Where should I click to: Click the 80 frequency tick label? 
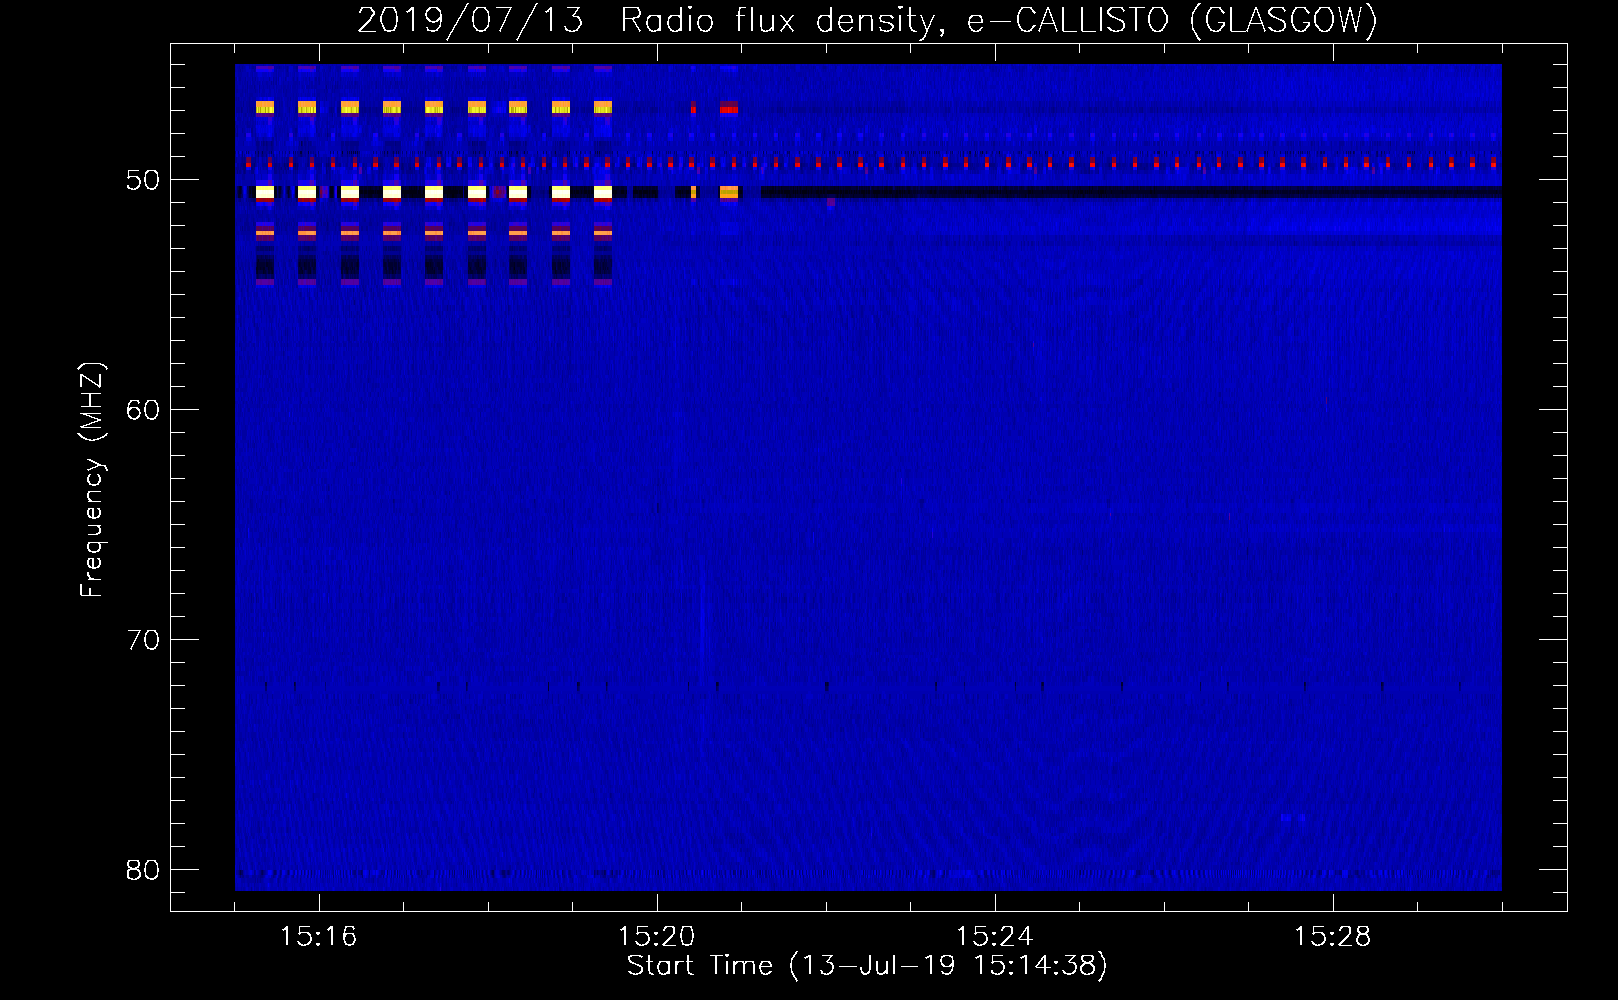143,870
